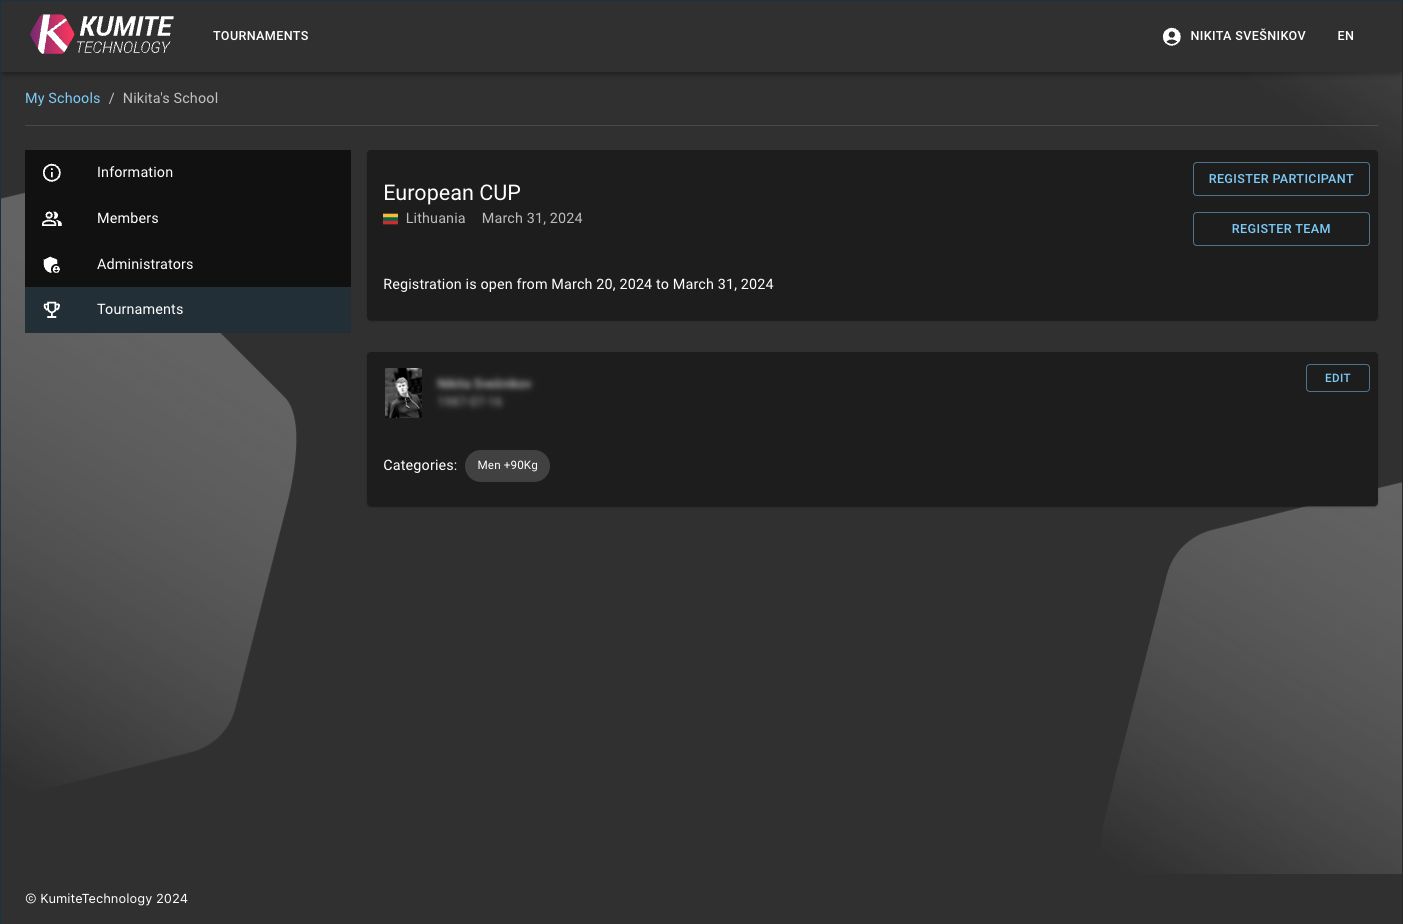Go to the Members sidebar section

tap(128, 219)
